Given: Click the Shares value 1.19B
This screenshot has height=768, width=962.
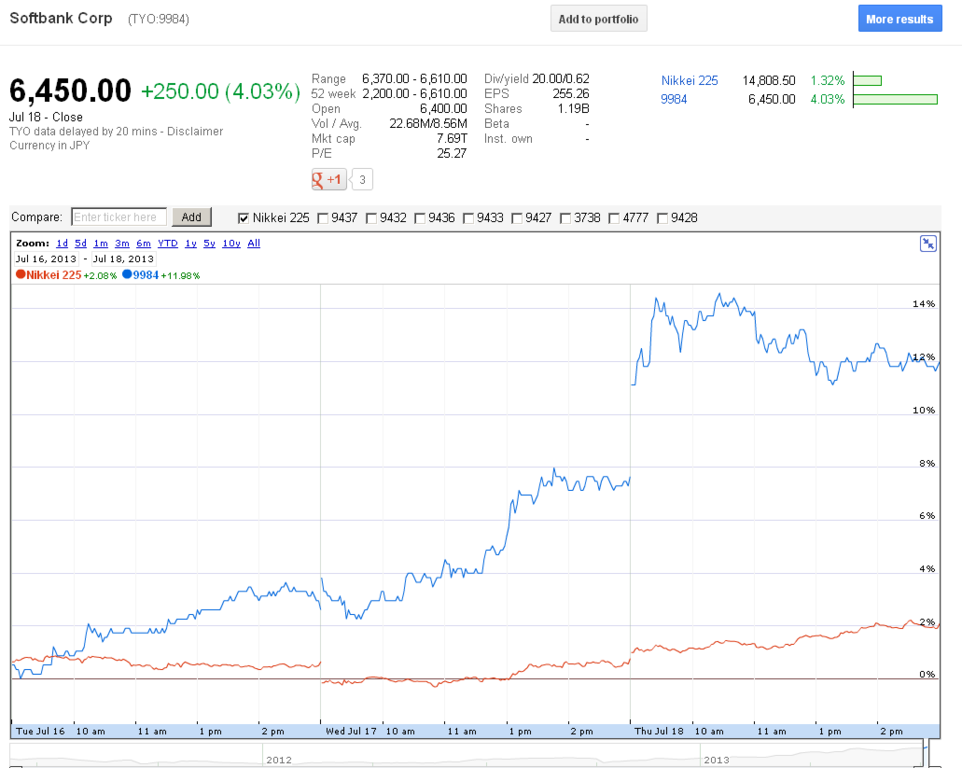Looking at the screenshot, I should pyautogui.click(x=573, y=109).
